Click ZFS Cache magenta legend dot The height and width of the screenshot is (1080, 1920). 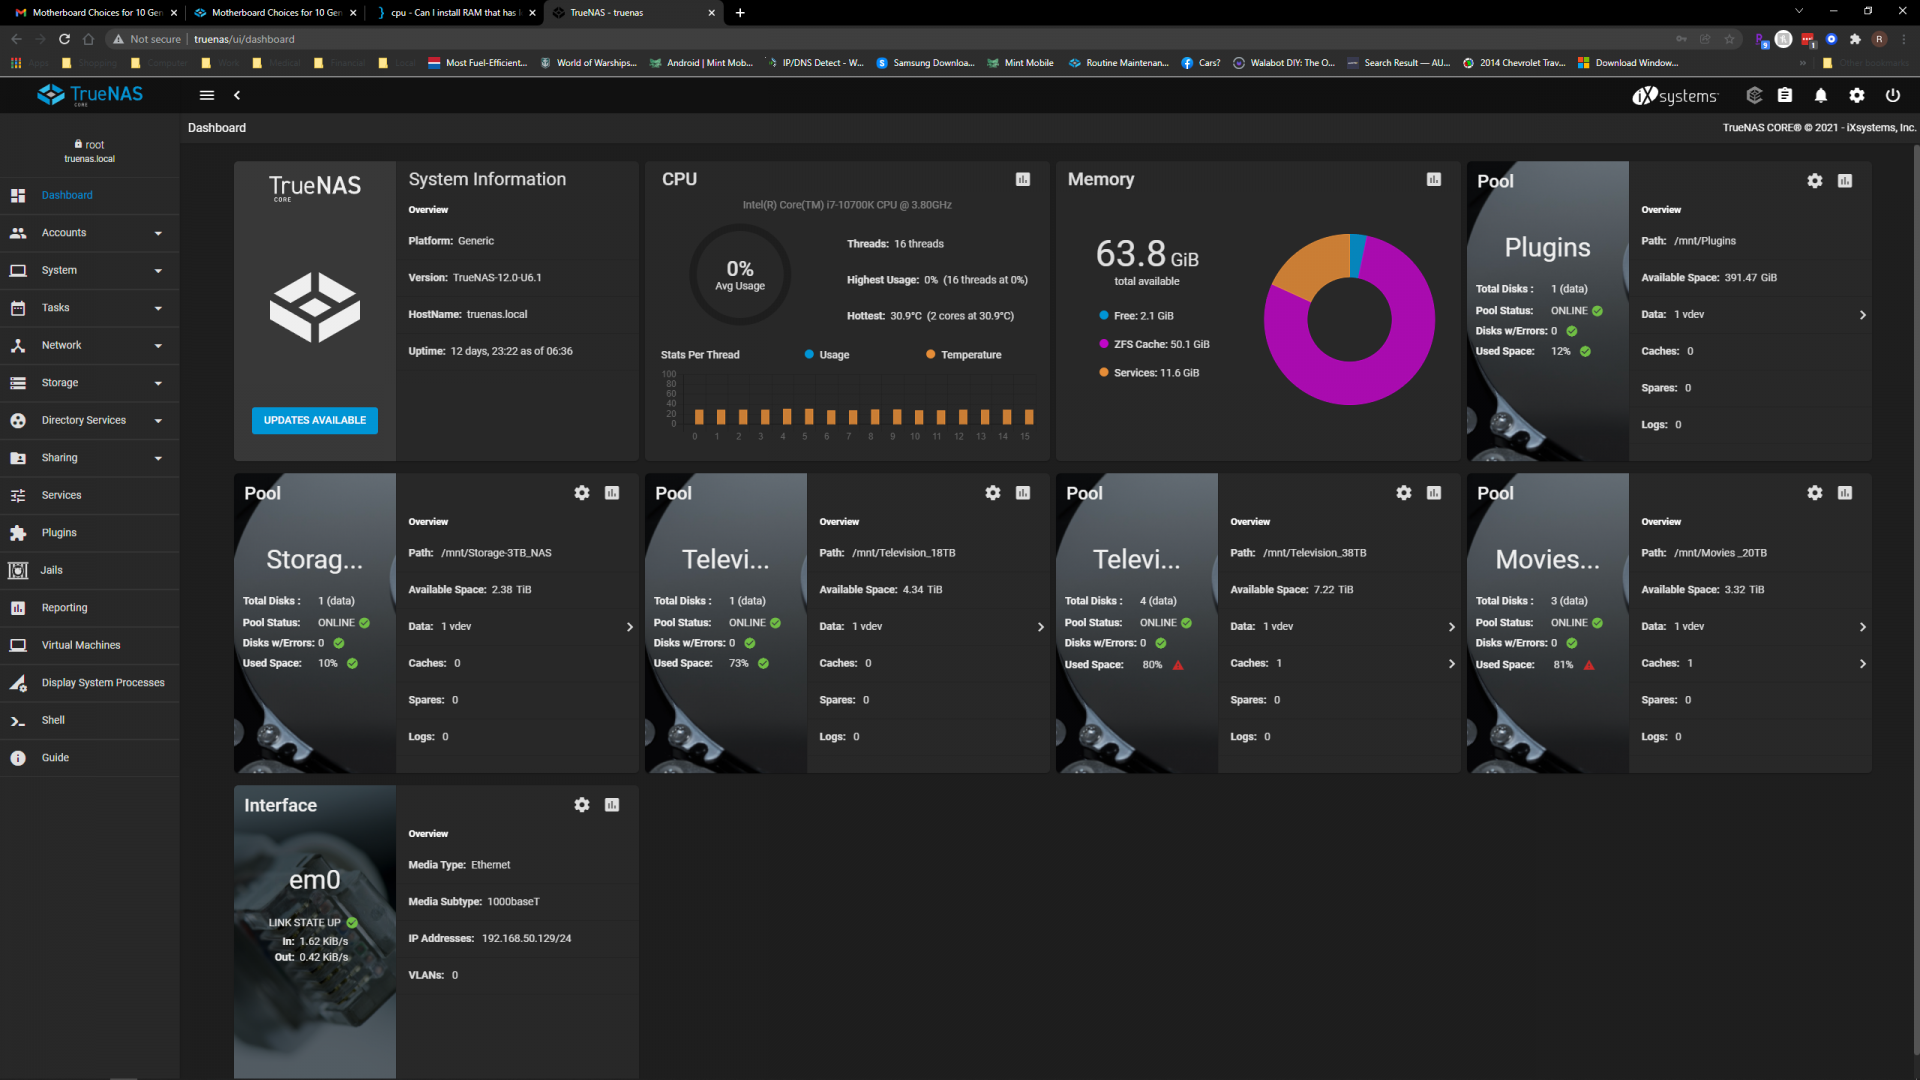pos(1104,345)
